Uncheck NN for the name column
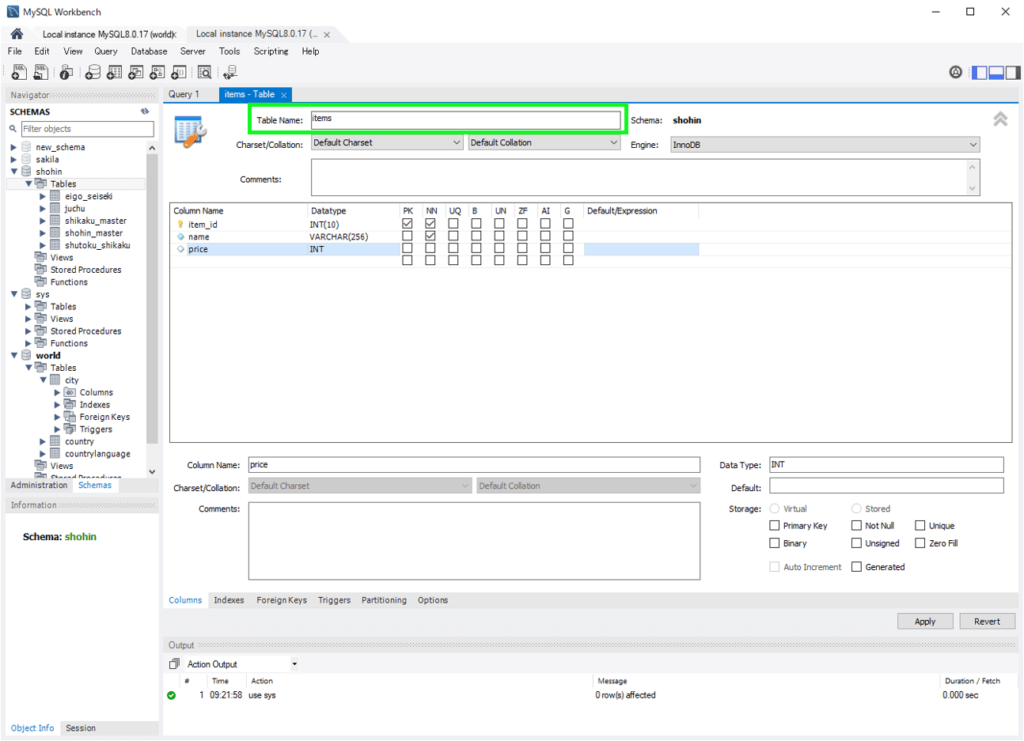 click(430, 236)
